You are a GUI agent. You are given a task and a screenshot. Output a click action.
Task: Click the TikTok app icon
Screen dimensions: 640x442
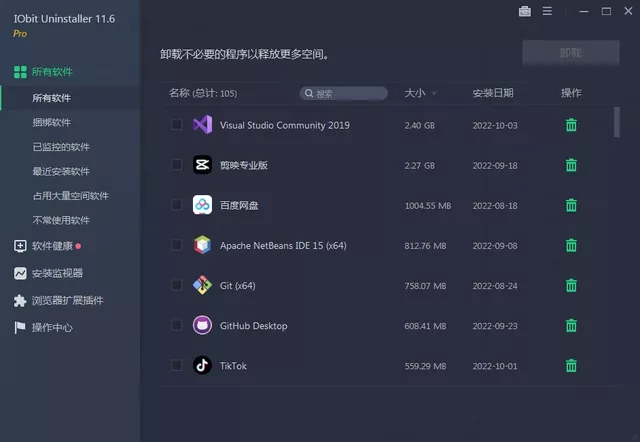click(x=202, y=365)
